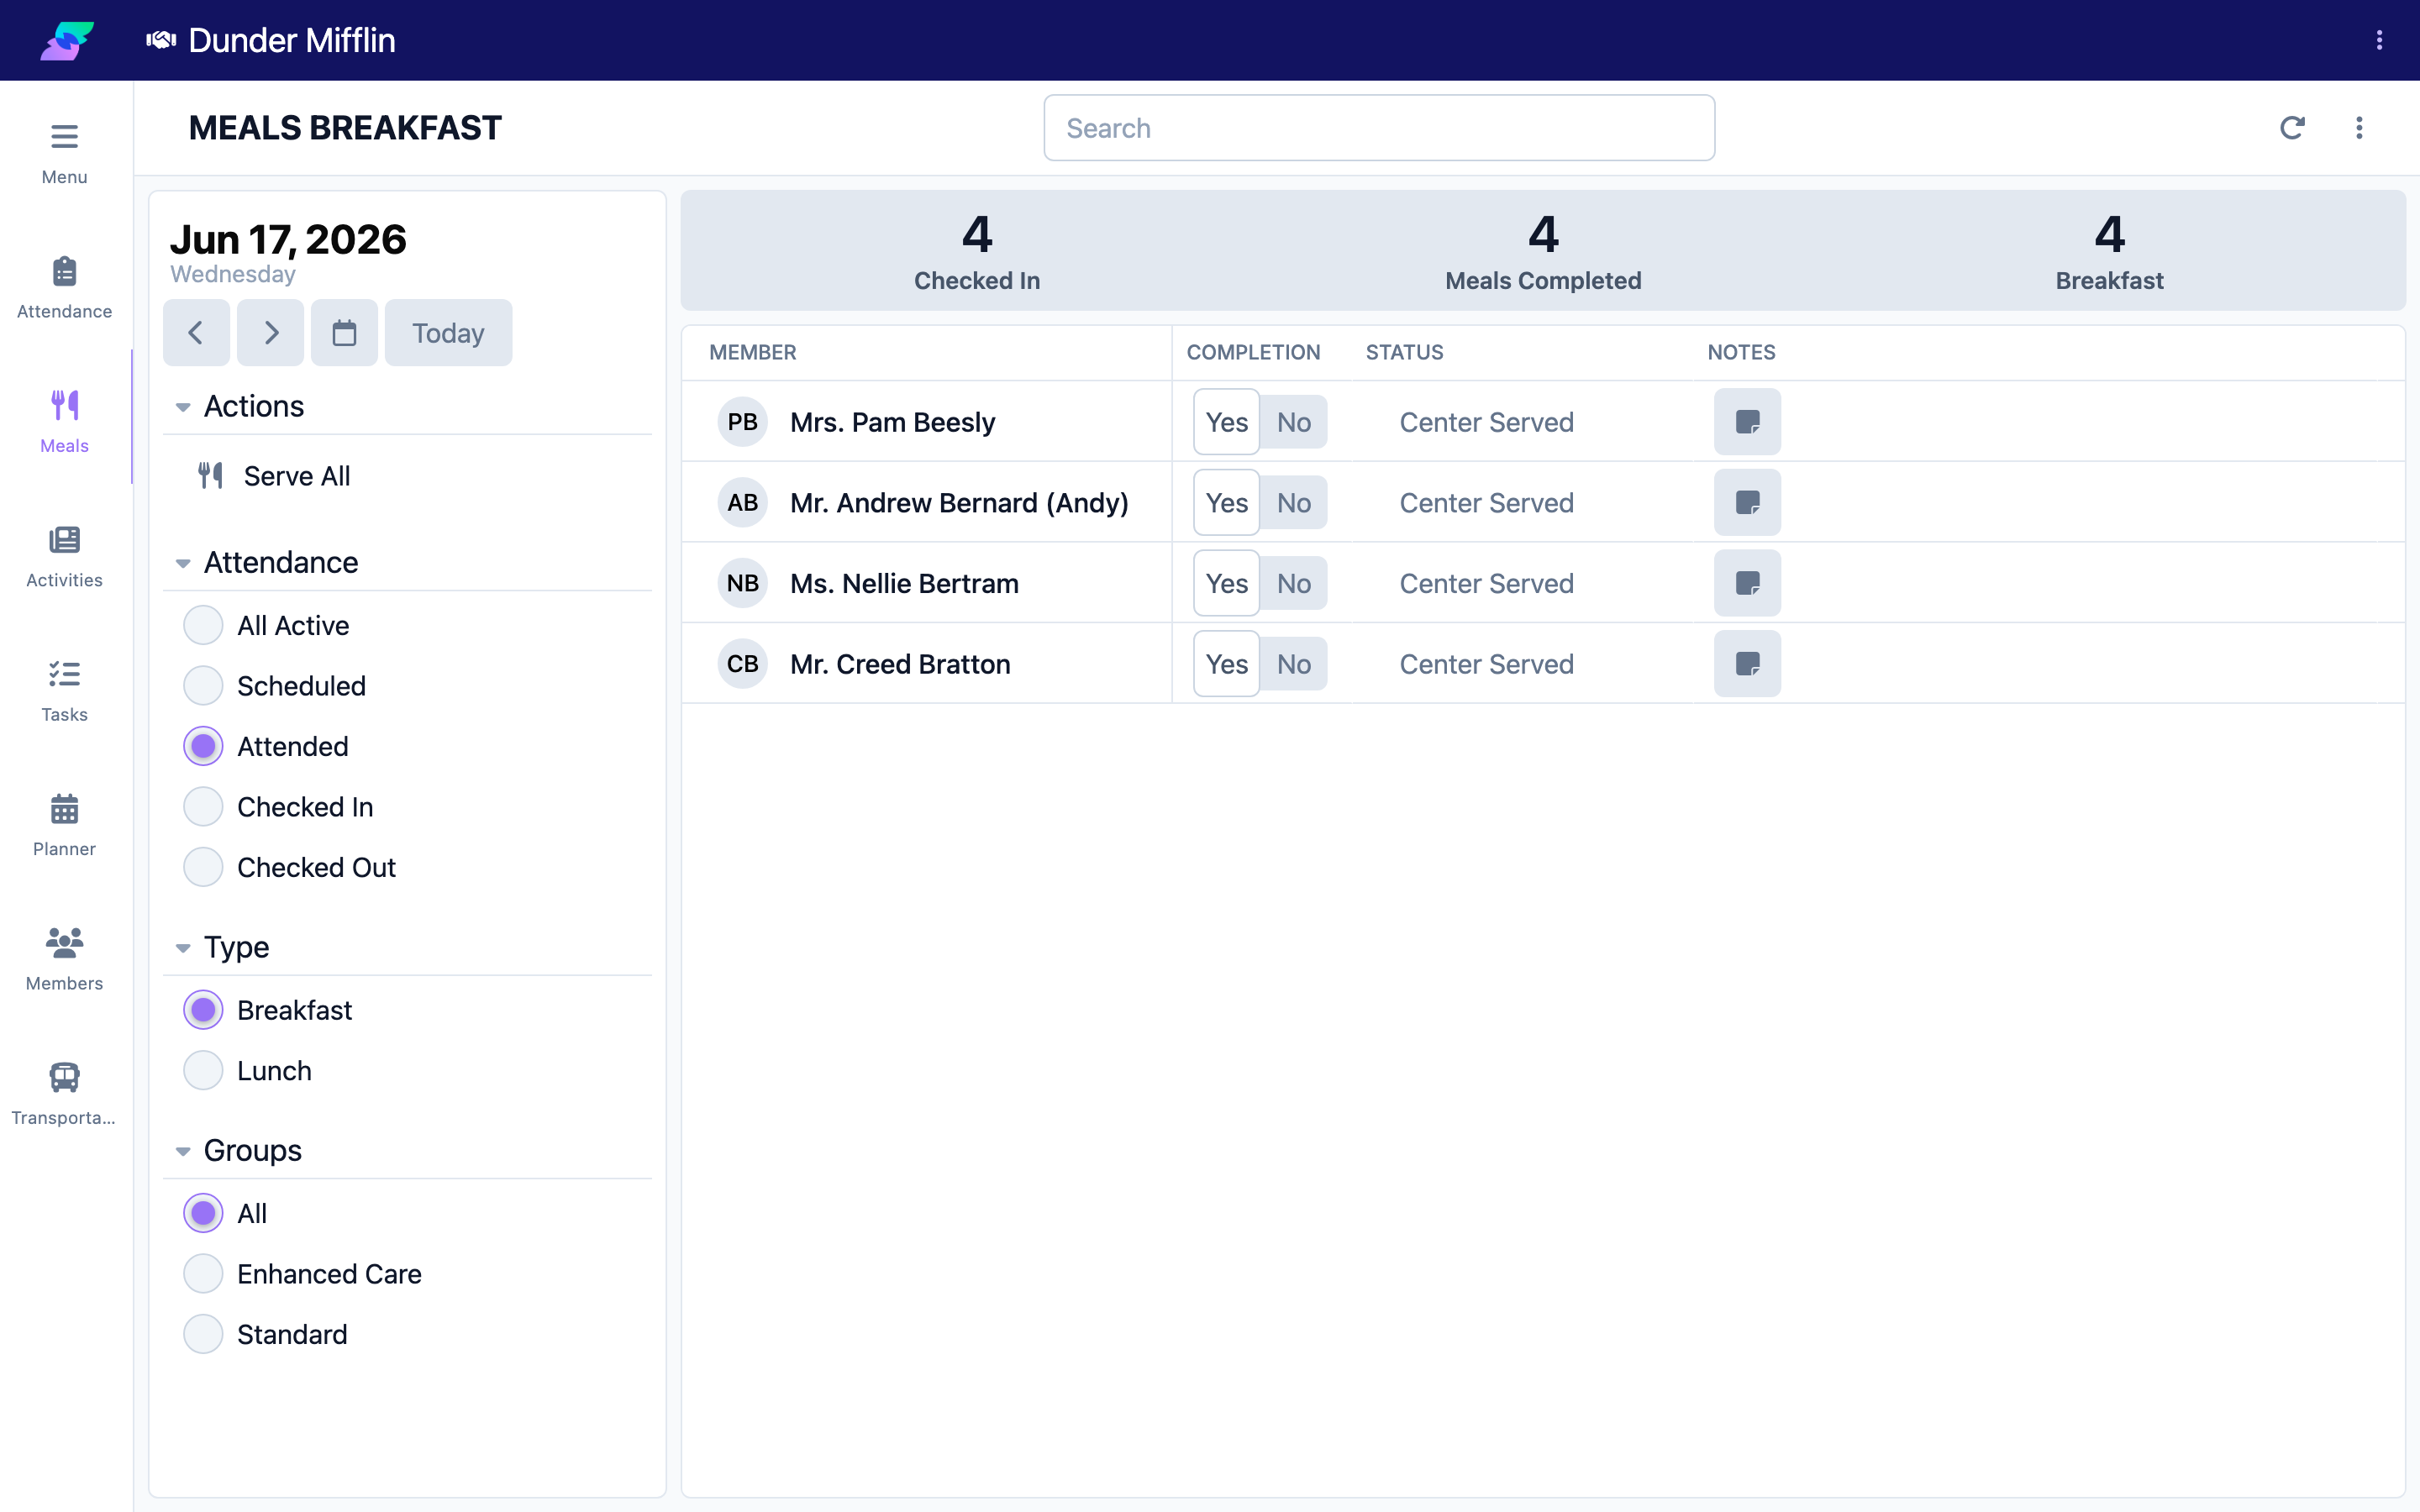The height and width of the screenshot is (1512, 2420).
Task: Open notes for Ms. Nellie Bertram
Action: click(x=1747, y=583)
